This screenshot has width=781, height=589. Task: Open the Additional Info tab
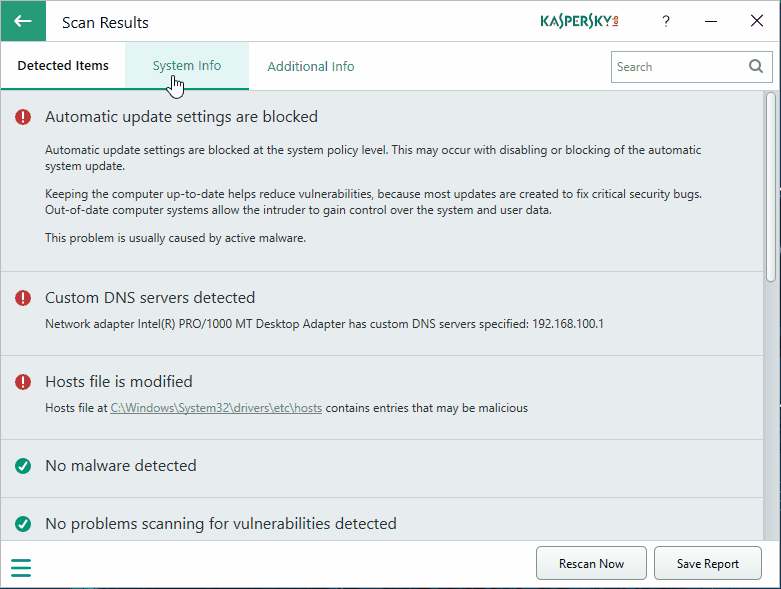pos(311,66)
